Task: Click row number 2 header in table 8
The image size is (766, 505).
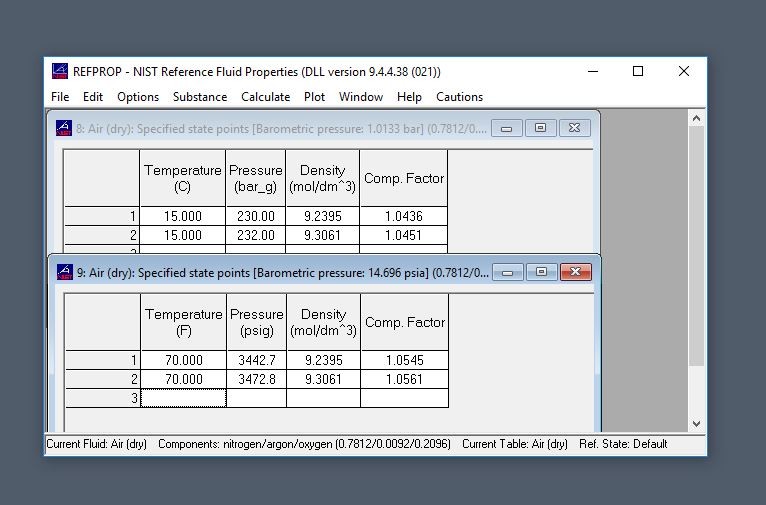Action: [x=102, y=235]
